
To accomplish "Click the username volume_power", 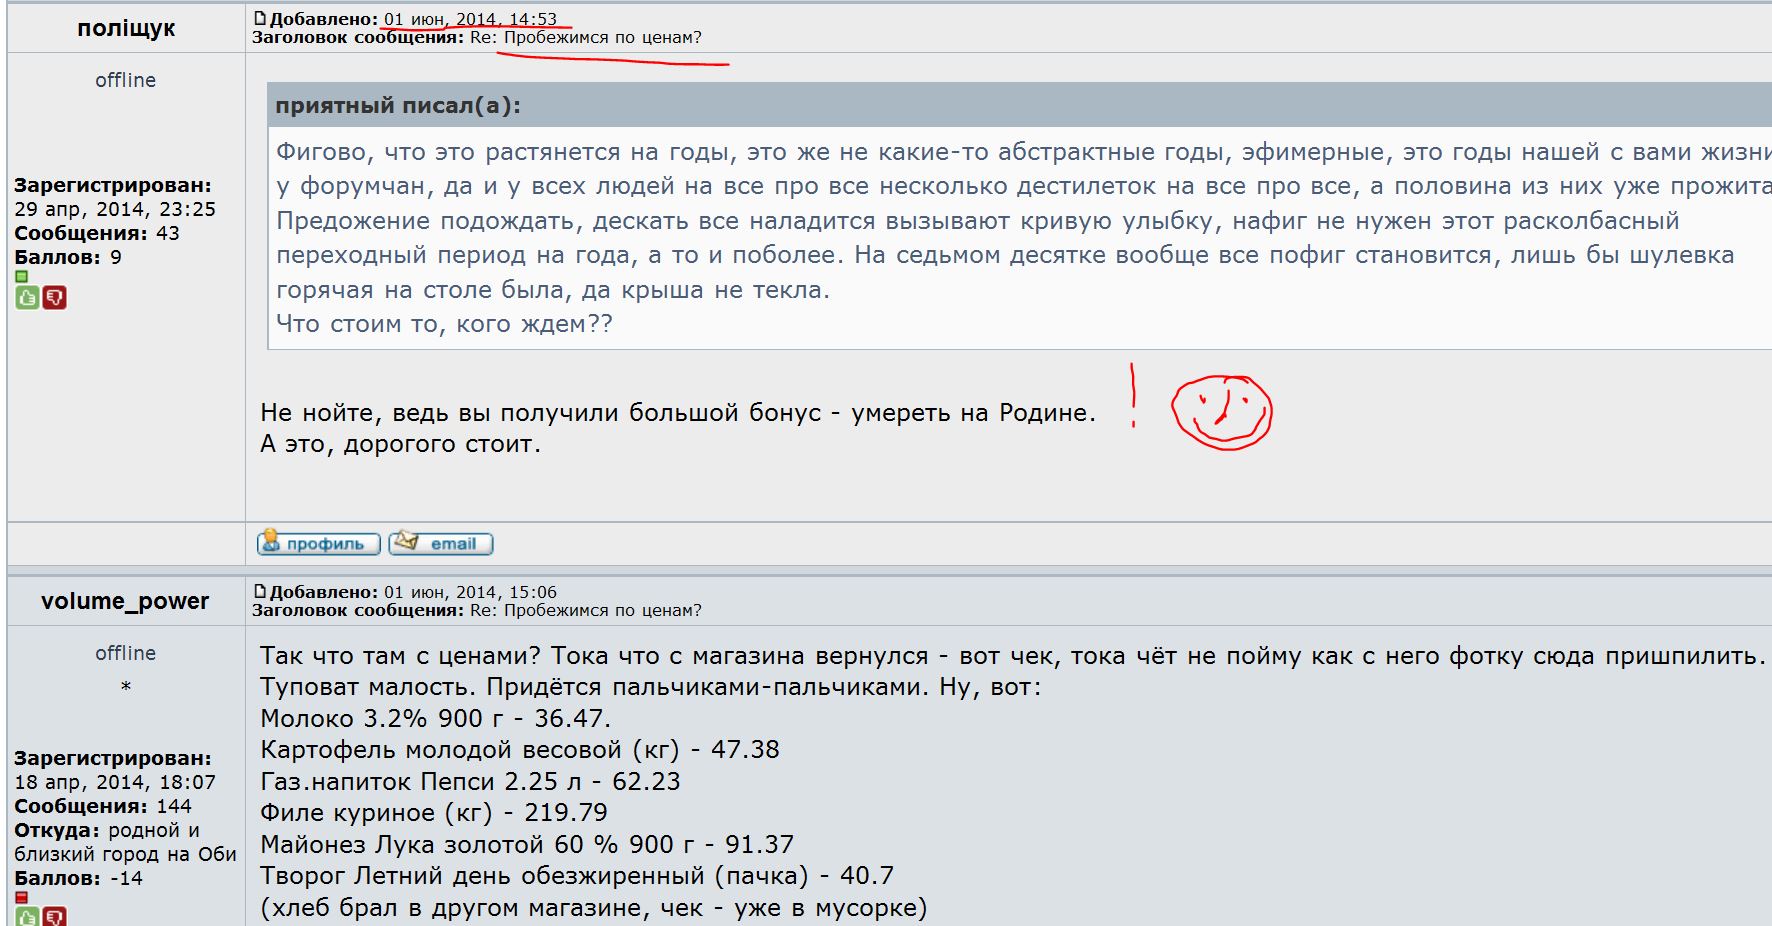I will click(125, 601).
